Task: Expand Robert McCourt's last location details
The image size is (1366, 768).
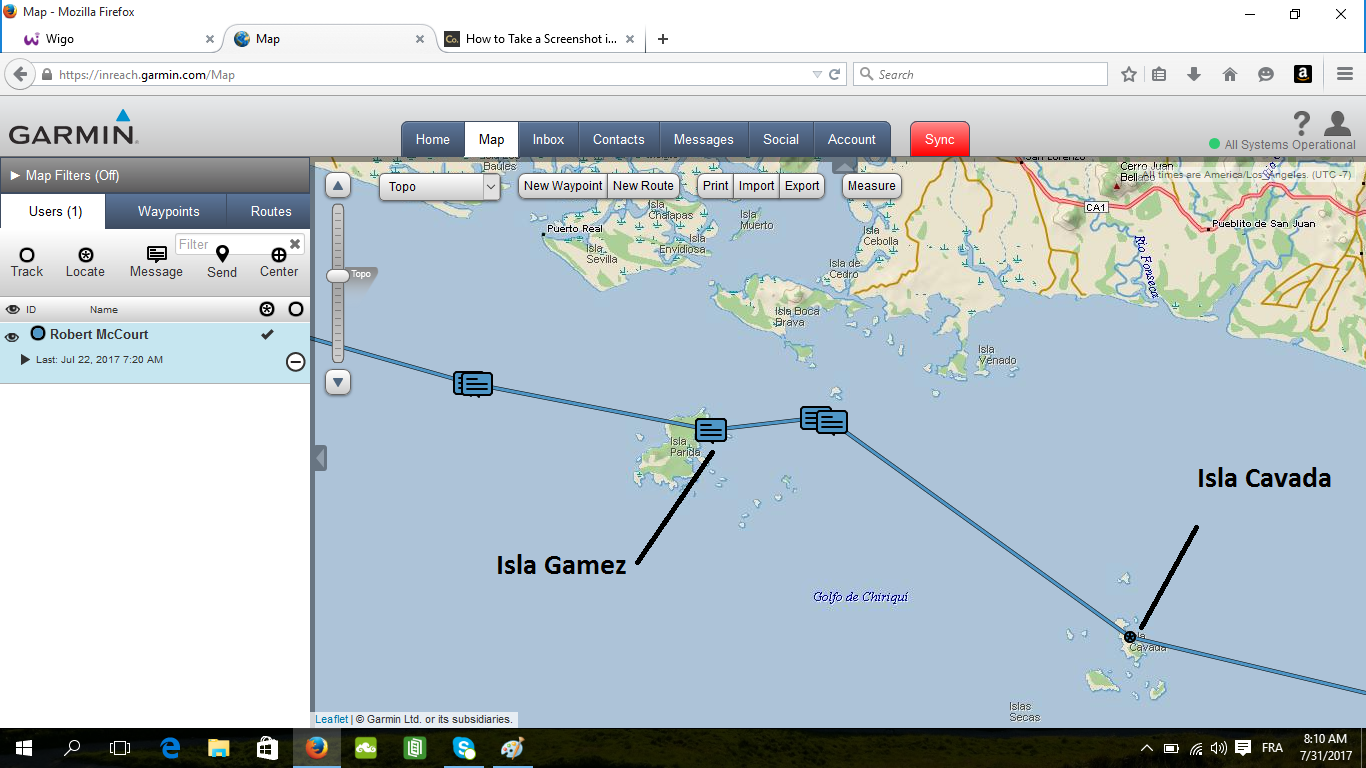Action: tap(25, 360)
